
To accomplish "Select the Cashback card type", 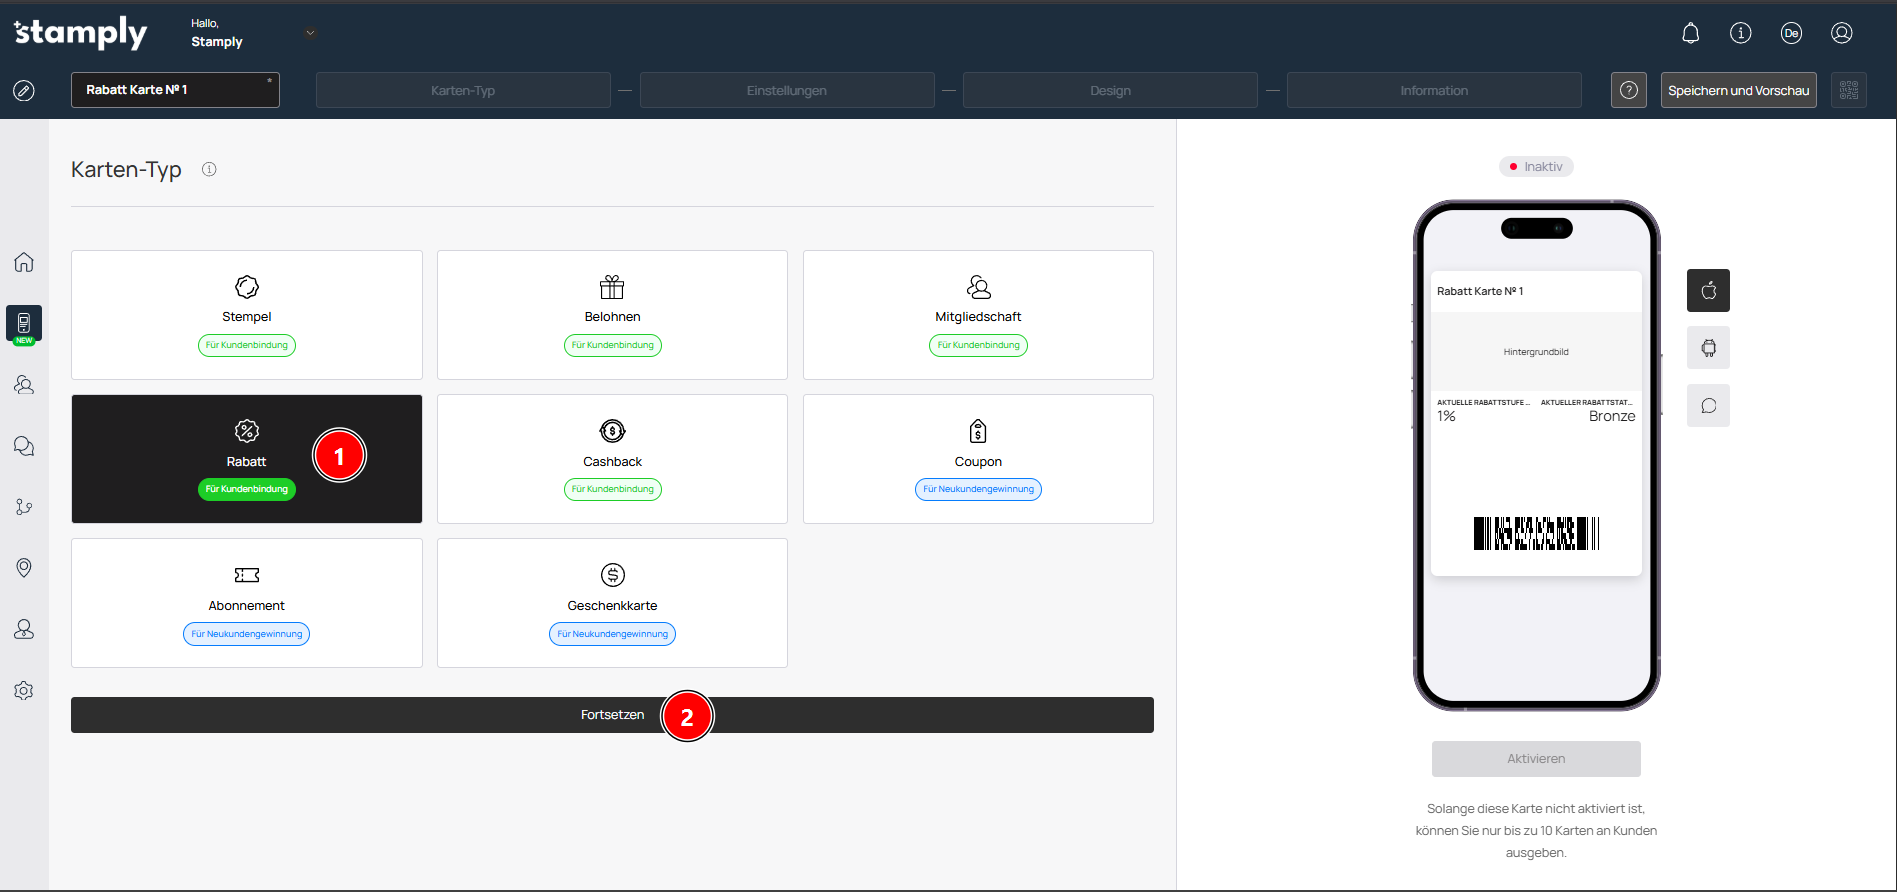I will pyautogui.click(x=612, y=459).
